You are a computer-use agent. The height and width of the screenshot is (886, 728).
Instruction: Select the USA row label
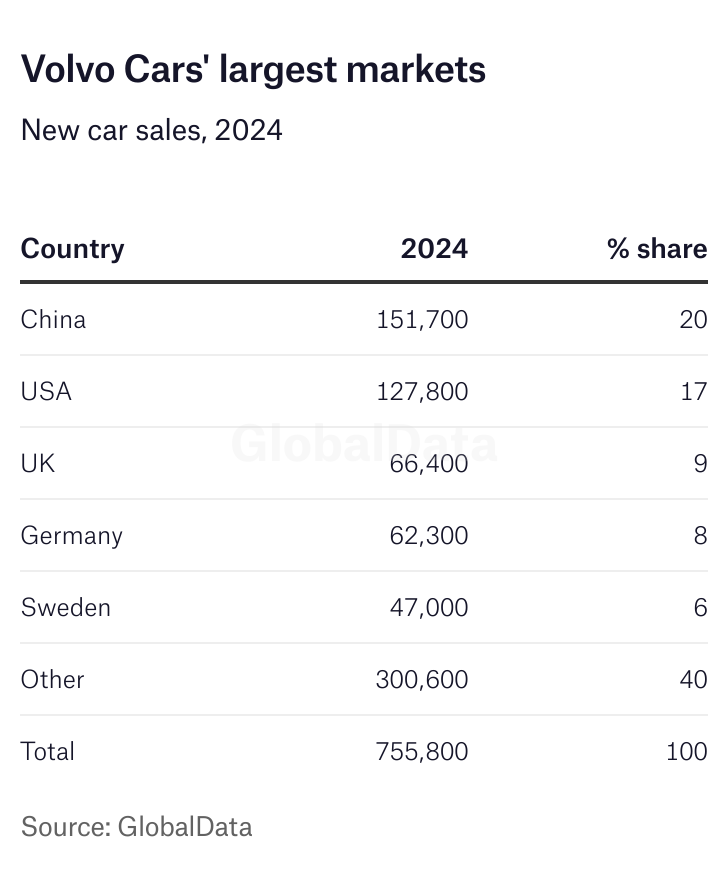(x=46, y=391)
